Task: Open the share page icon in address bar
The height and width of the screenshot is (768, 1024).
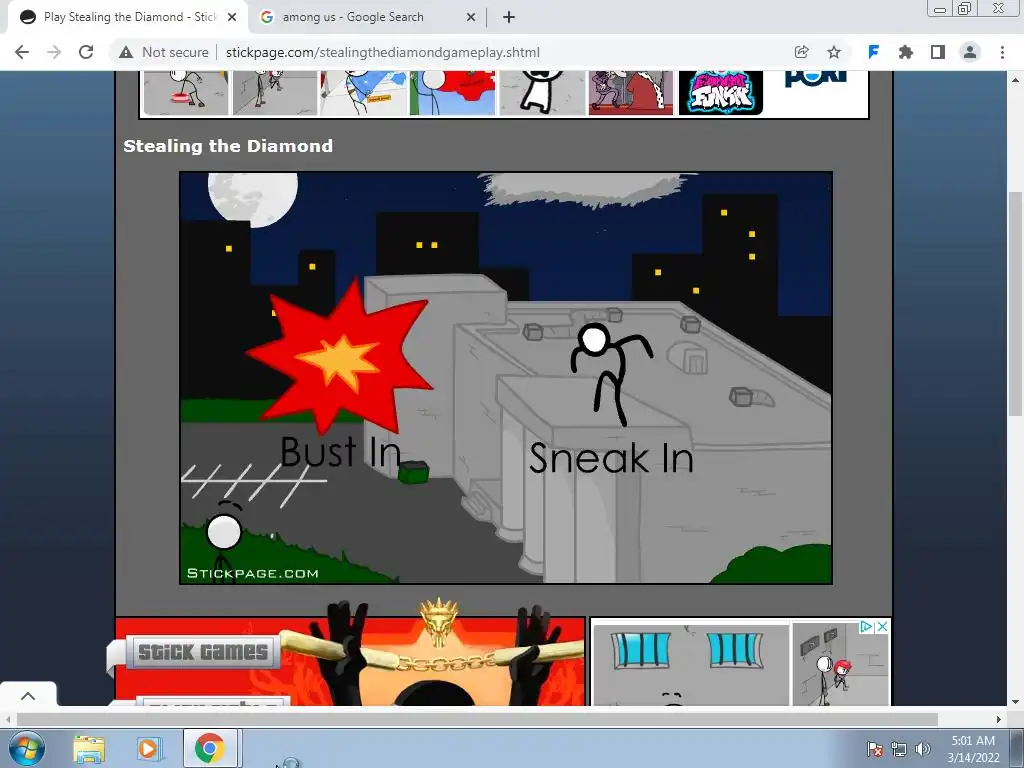Action: pos(801,52)
